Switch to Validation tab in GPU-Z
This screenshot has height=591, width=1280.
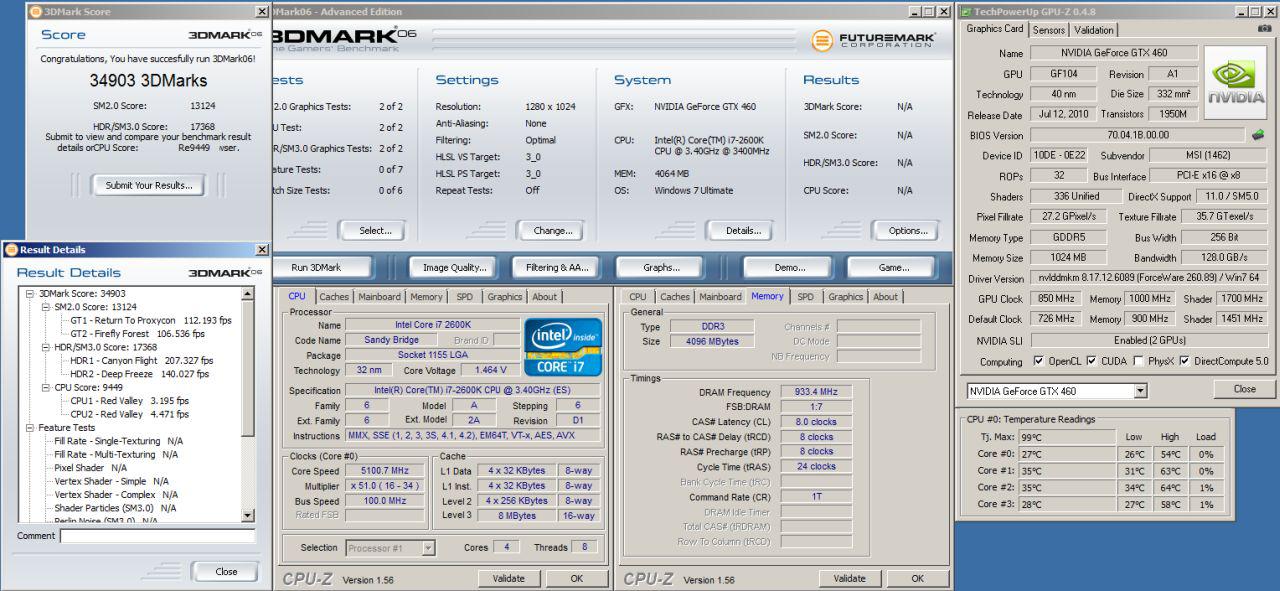[1094, 30]
